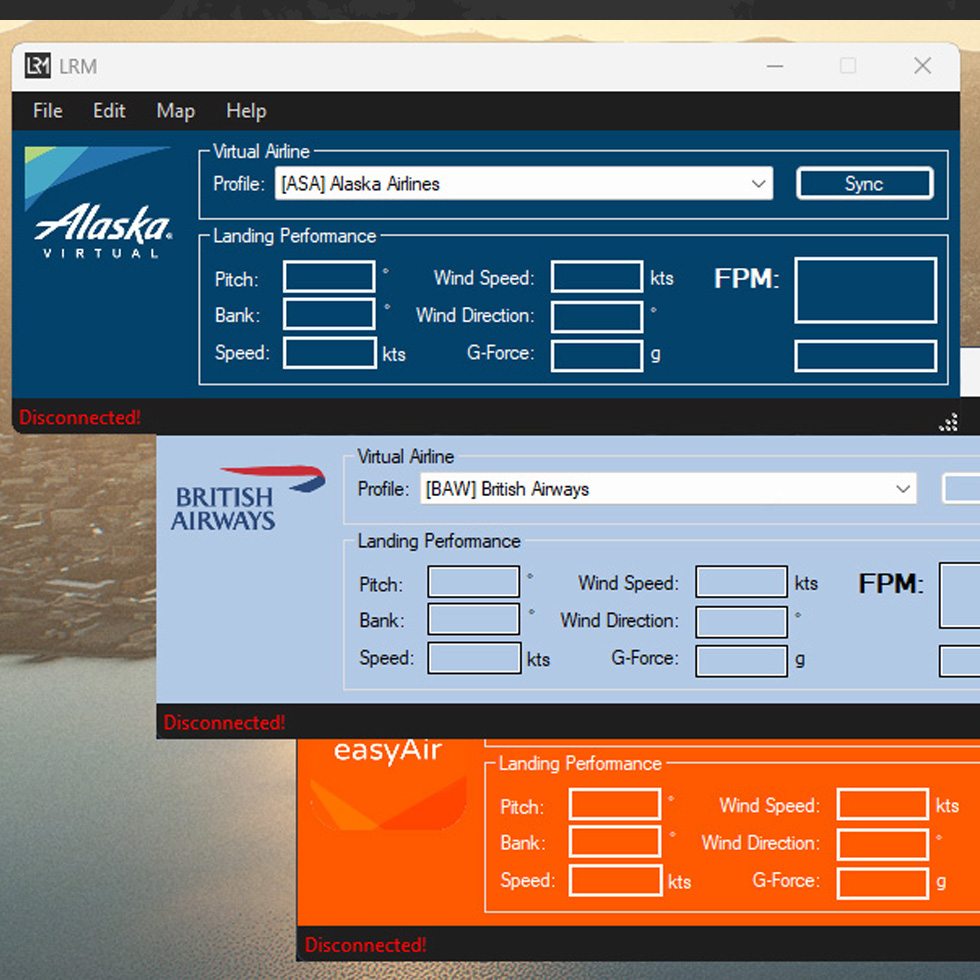Click Speed field in easyAir window

tap(616, 881)
